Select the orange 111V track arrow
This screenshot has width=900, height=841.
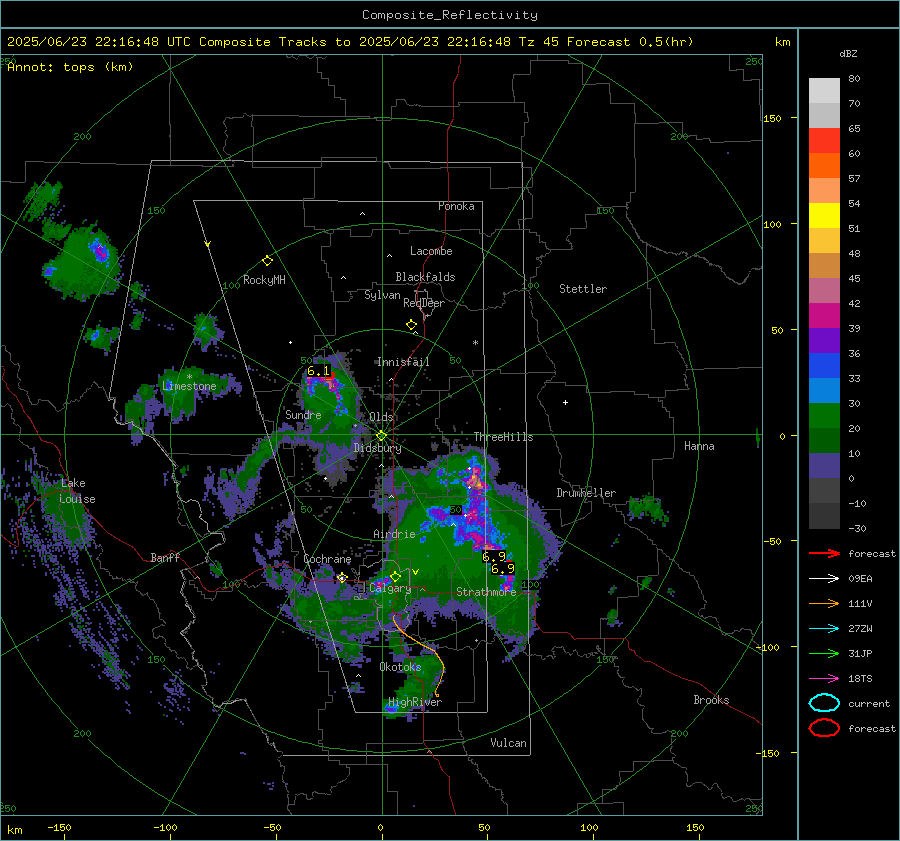pyautogui.click(x=824, y=603)
